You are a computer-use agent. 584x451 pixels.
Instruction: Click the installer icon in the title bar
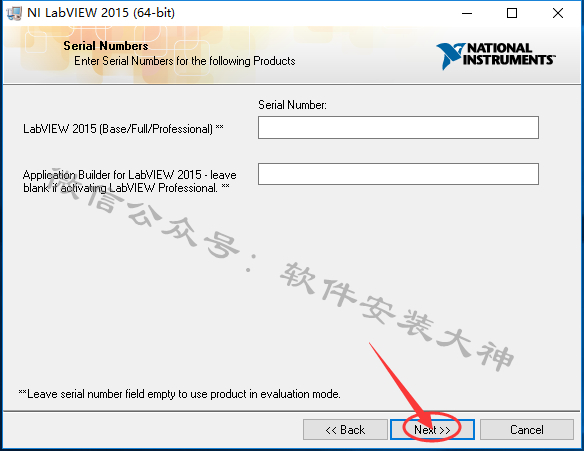point(14,13)
